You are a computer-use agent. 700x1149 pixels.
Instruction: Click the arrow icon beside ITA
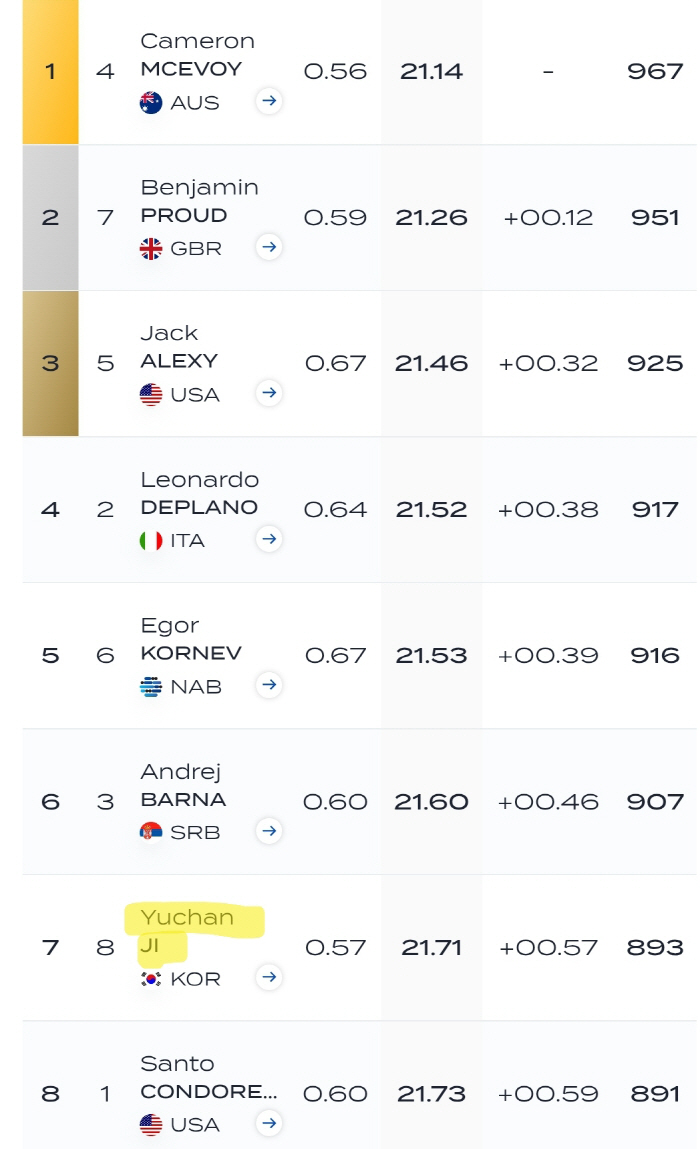(269, 539)
